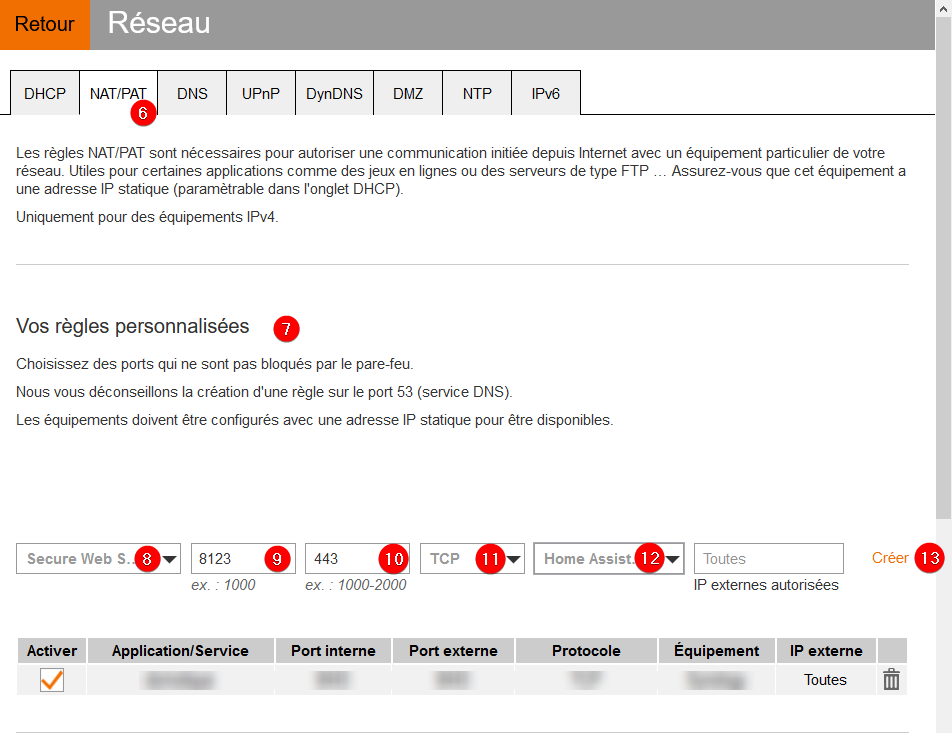Screen dimensions: 952x733
Task: Click the Équipement column header
Action: (716, 650)
